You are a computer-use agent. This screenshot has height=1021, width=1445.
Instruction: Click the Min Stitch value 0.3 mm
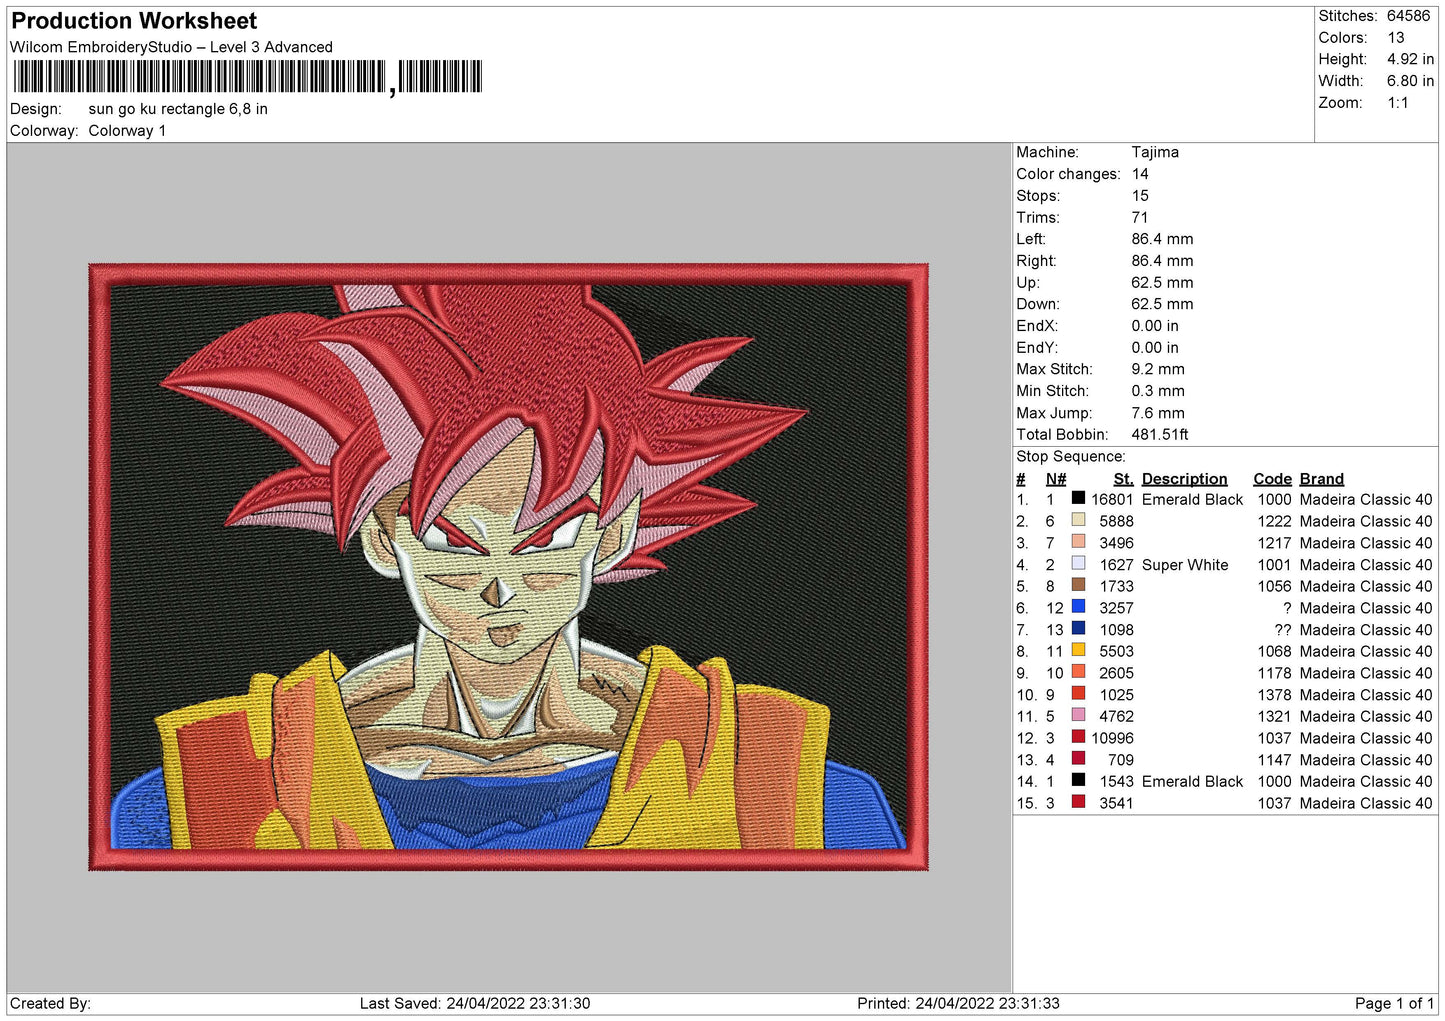(1158, 391)
